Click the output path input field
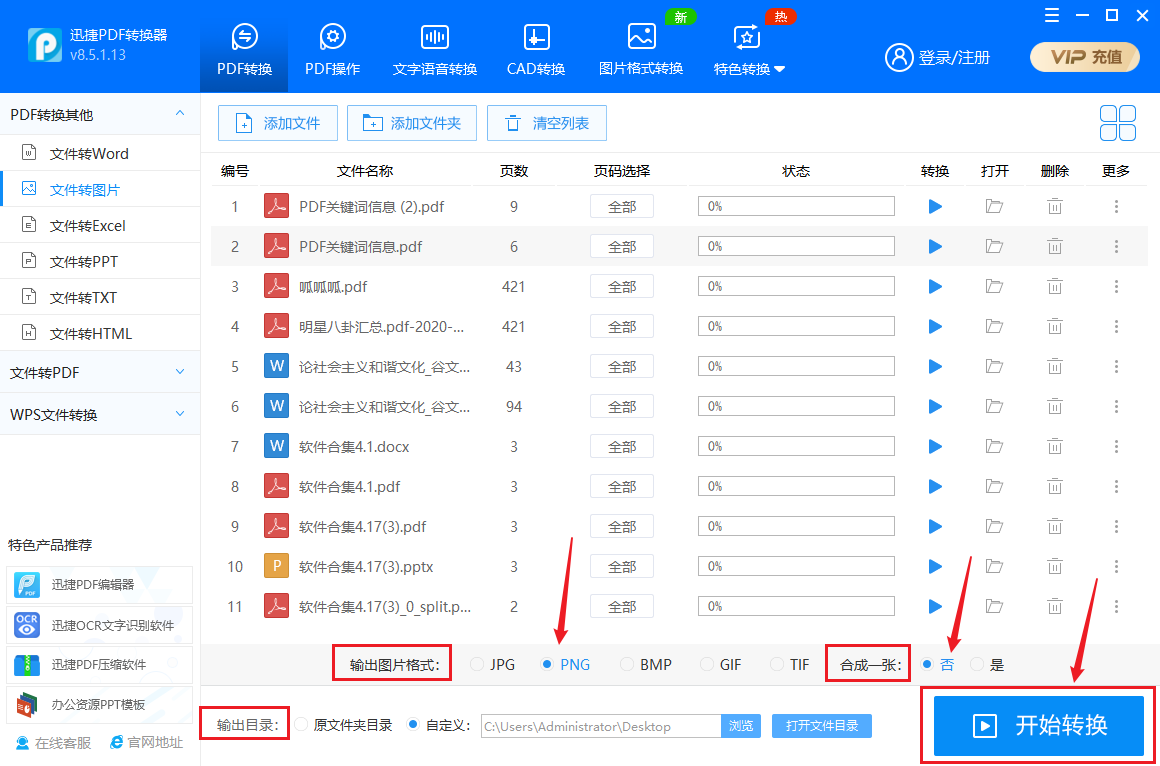This screenshot has height=766, width=1160. (601, 726)
